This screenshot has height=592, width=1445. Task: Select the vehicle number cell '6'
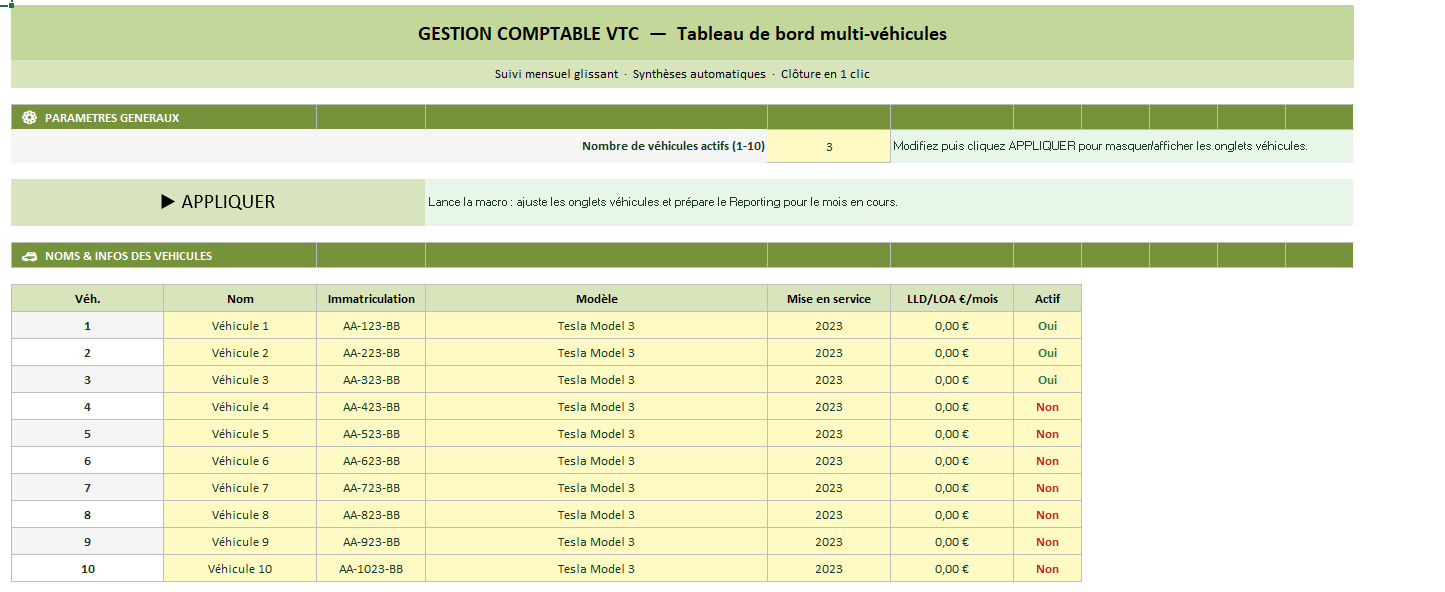coord(87,461)
